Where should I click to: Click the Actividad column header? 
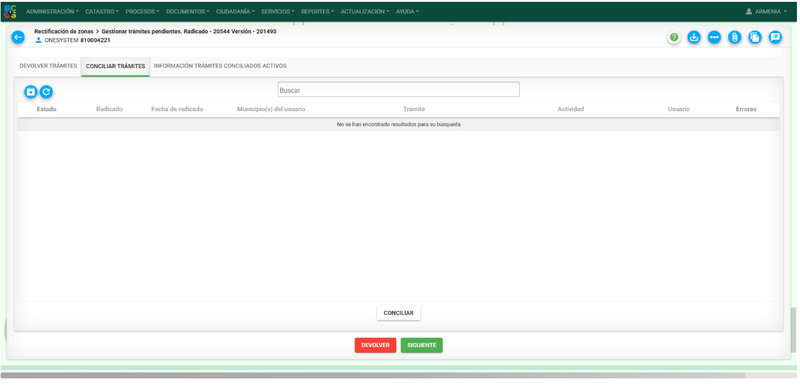(x=570, y=109)
